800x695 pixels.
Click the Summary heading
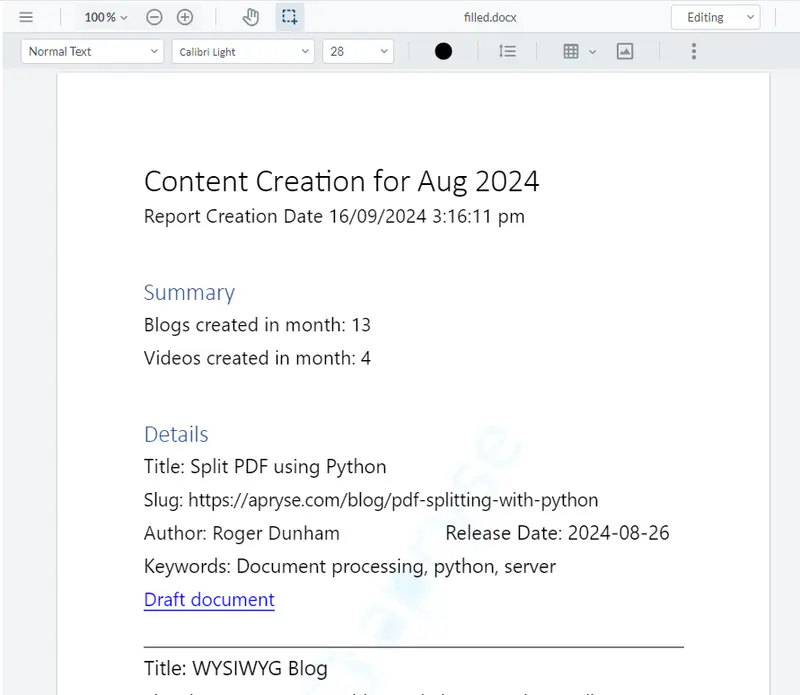189,293
